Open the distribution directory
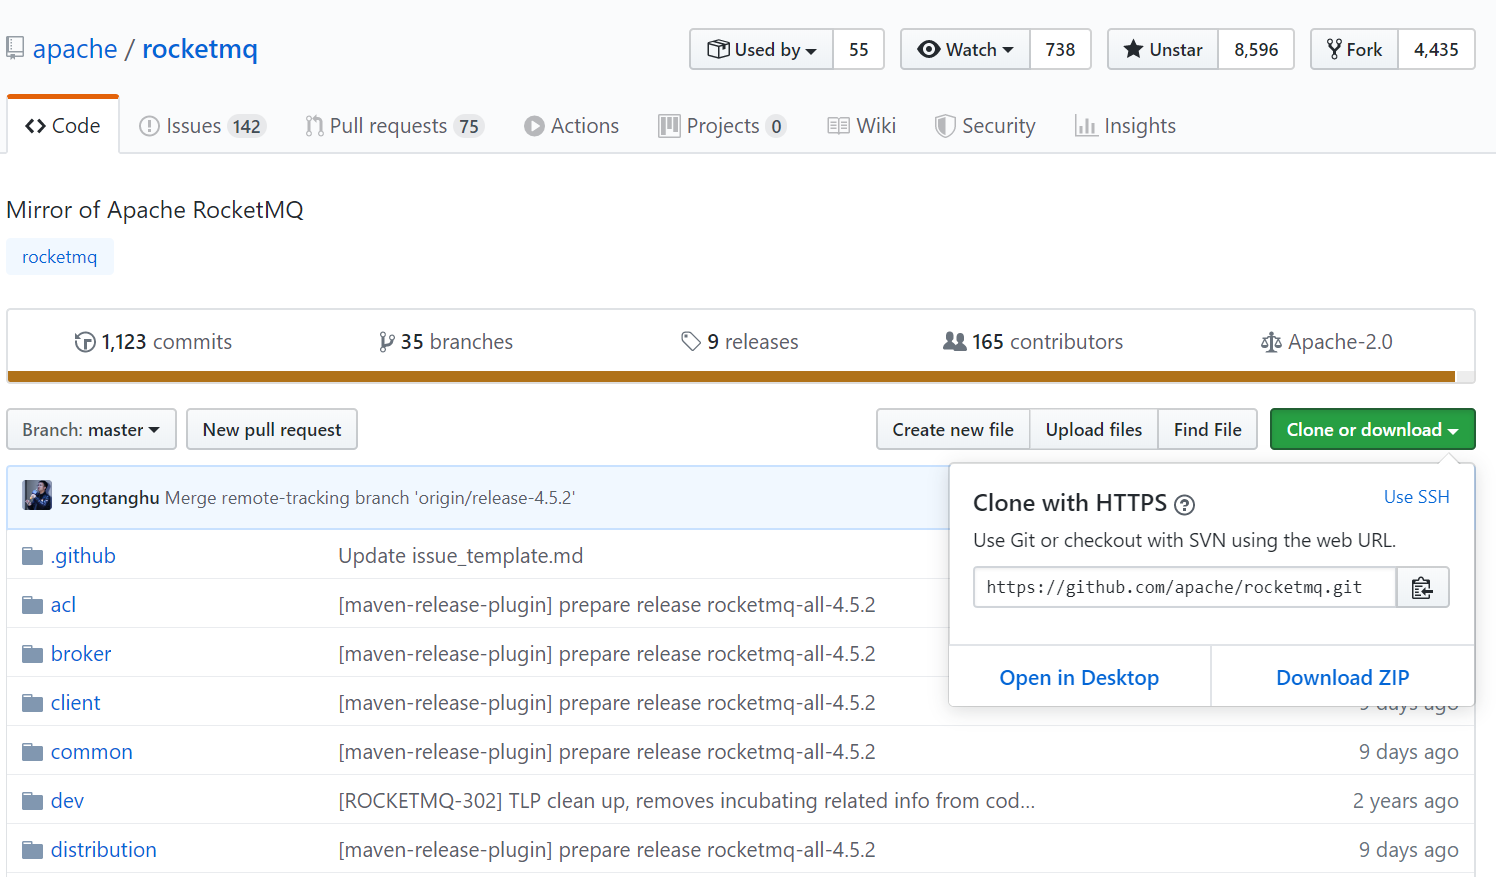 click(104, 850)
